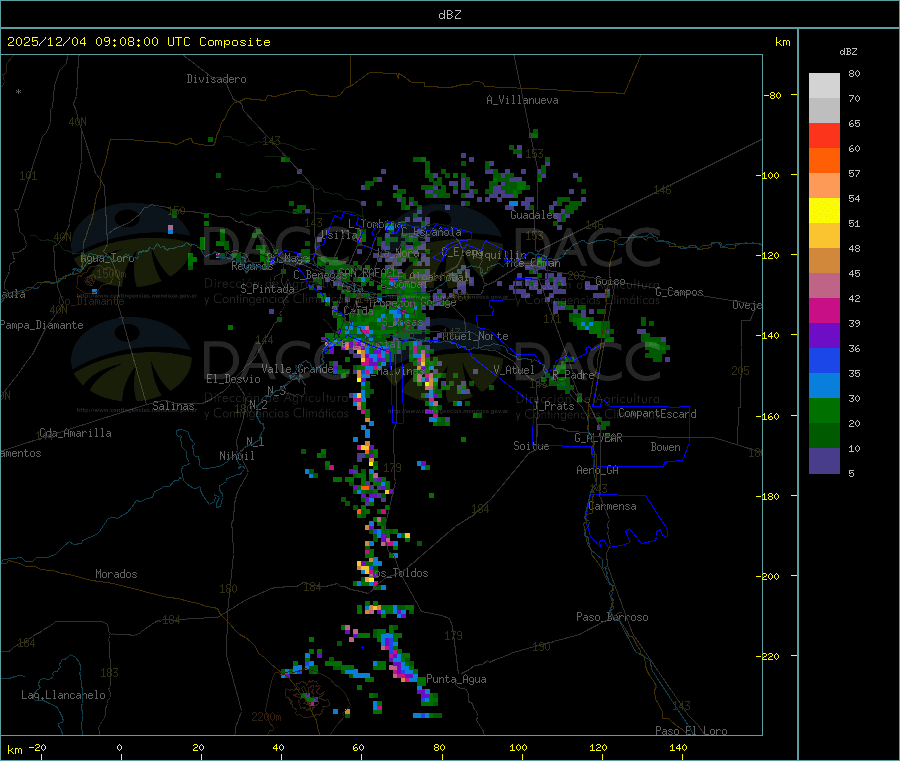Click the '60' tick on the horizontal km axis
Screen dimensions: 900x761
pyautogui.click(x=359, y=747)
